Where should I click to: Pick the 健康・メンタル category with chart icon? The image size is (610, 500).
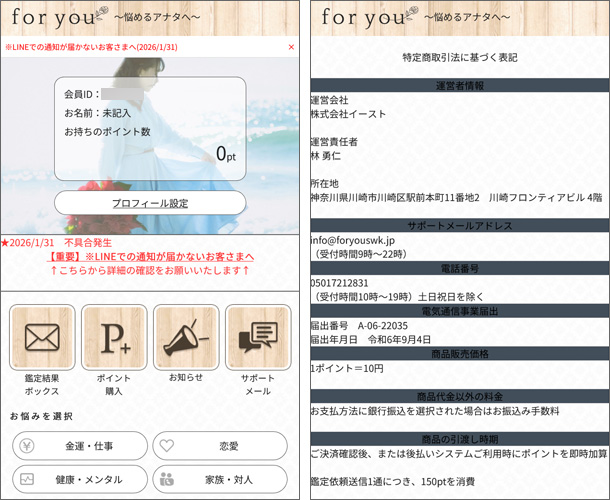coord(78,479)
